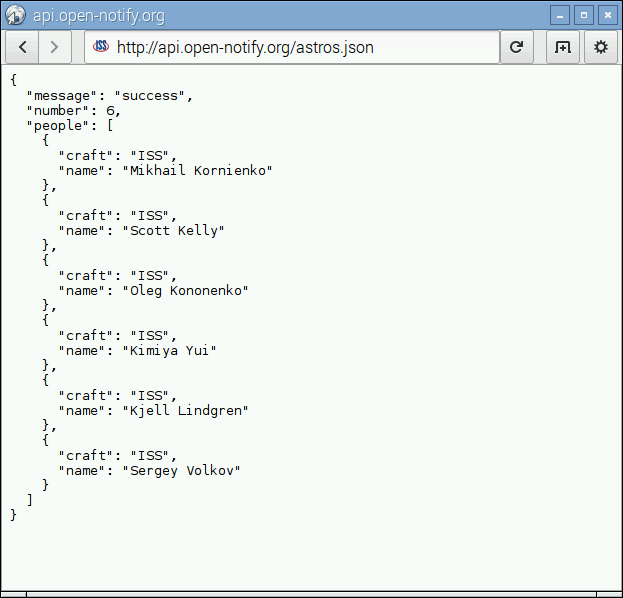Maximize the browser window
623x598 pixels.
coord(584,15)
